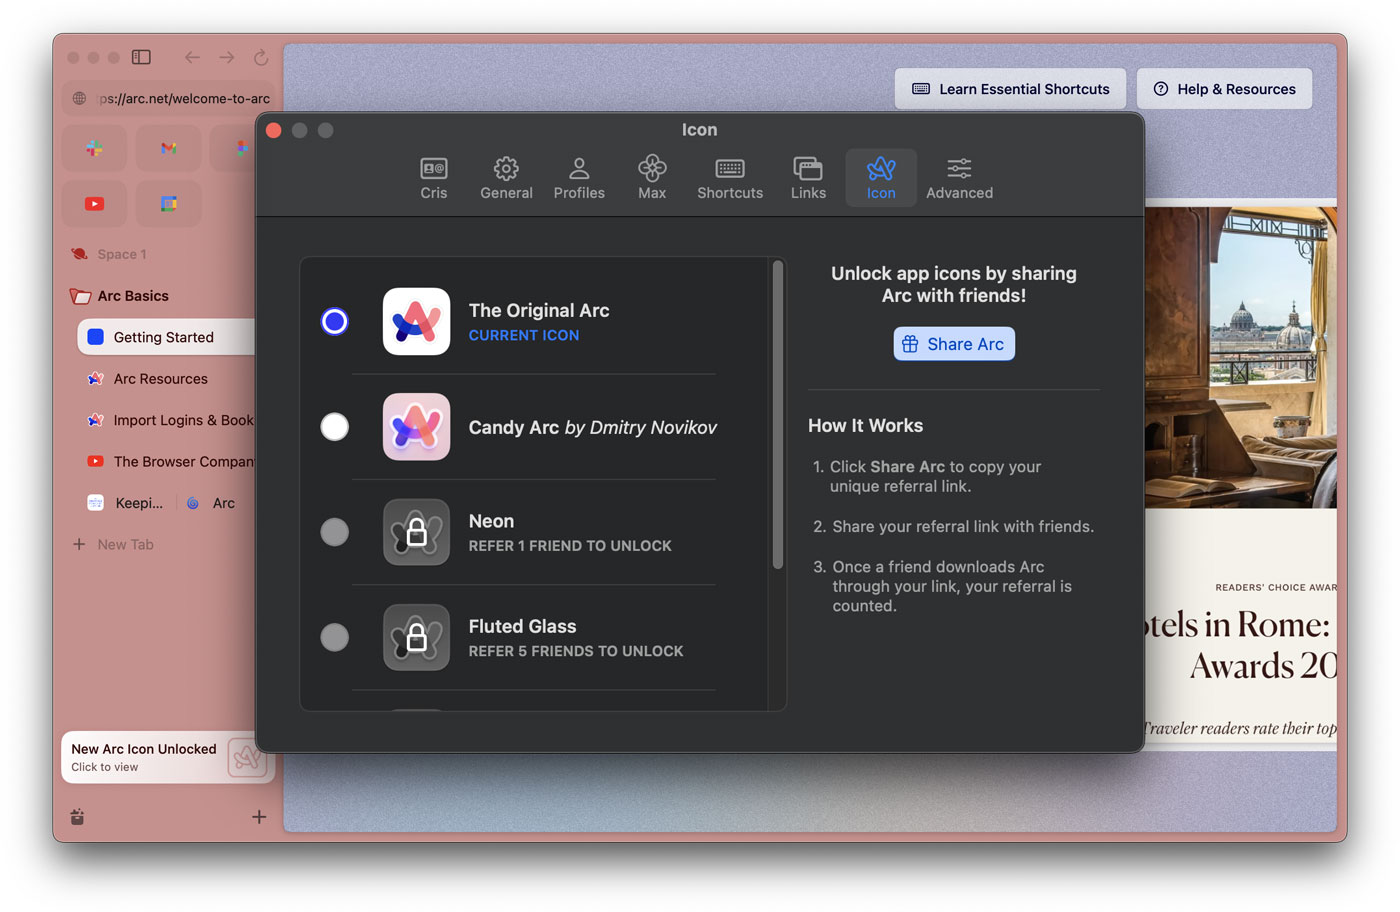The height and width of the screenshot is (912, 1400).
Task: Click the plus icon at sidebar bottom
Action: tap(259, 817)
